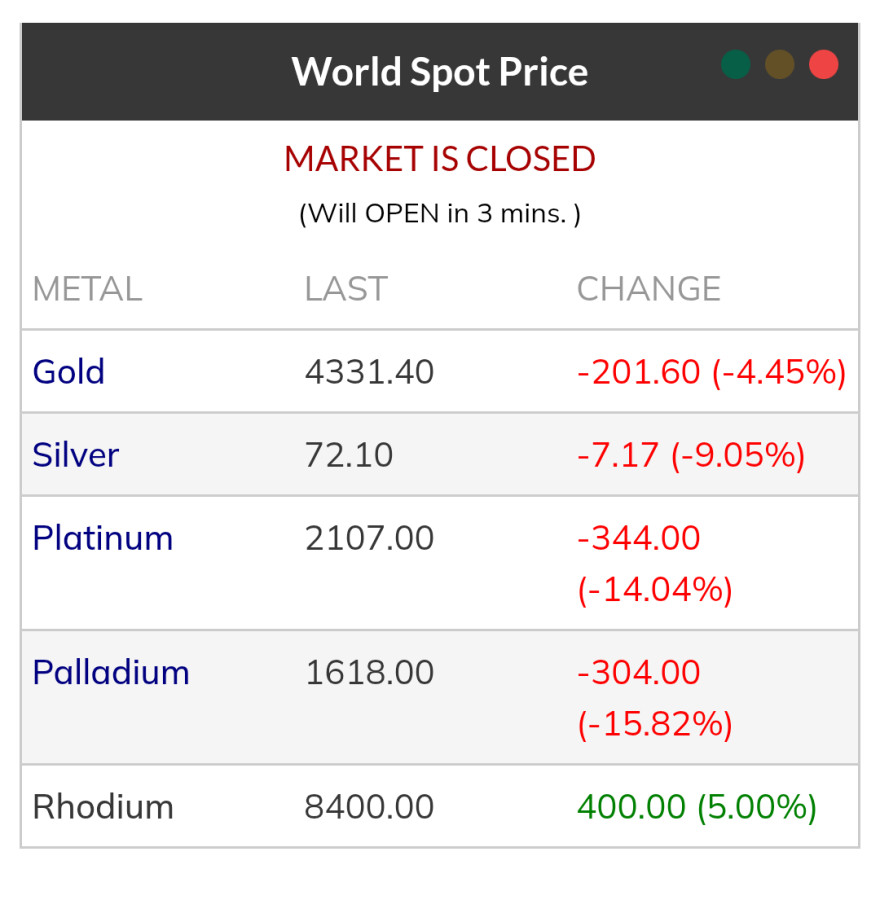This screenshot has width=880, height=900.
Task: Click the MARKET IS CLOSED notice
Action: point(440,159)
